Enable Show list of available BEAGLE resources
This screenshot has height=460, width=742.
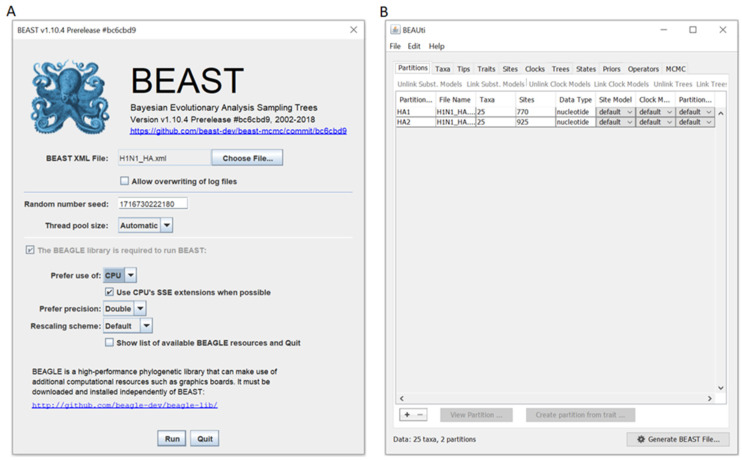pyautogui.click(x=109, y=342)
